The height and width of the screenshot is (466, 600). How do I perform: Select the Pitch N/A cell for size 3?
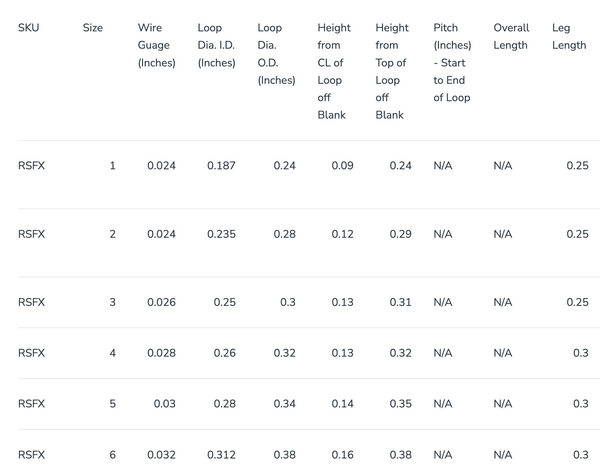click(x=443, y=302)
